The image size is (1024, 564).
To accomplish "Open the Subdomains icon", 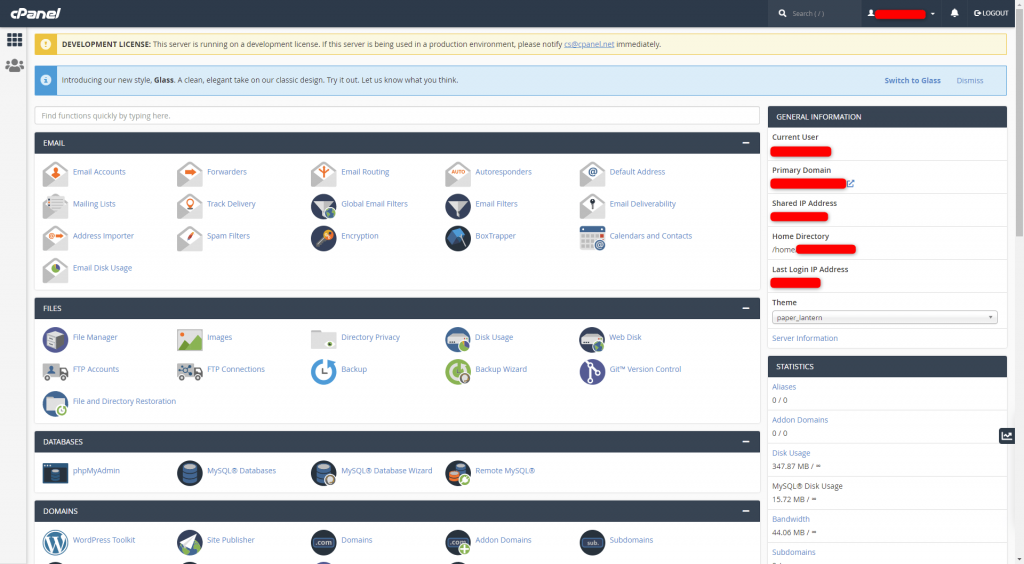I will (x=592, y=542).
